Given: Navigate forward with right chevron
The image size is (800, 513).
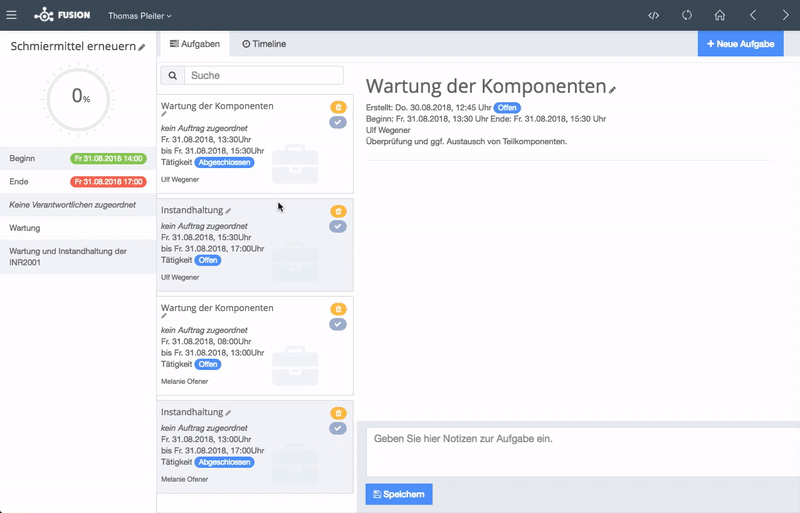Looking at the screenshot, I should point(785,15).
